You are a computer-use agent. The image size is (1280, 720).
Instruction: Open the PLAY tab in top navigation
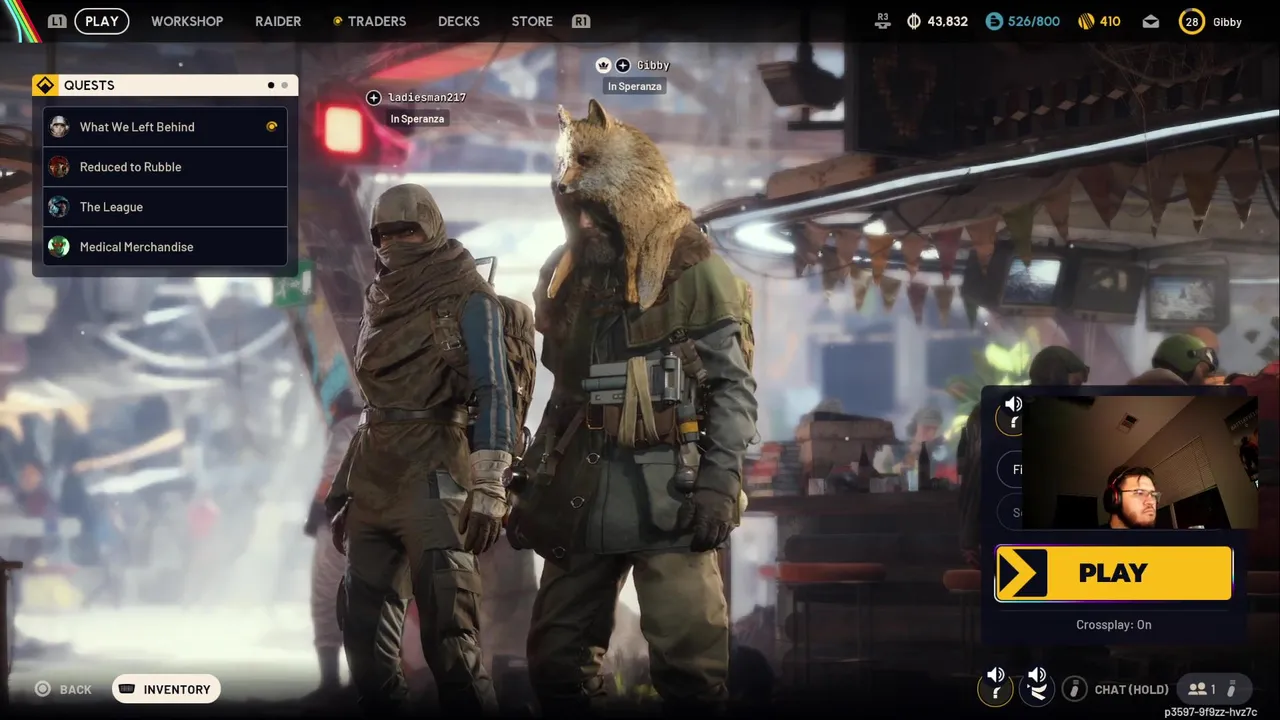102,21
